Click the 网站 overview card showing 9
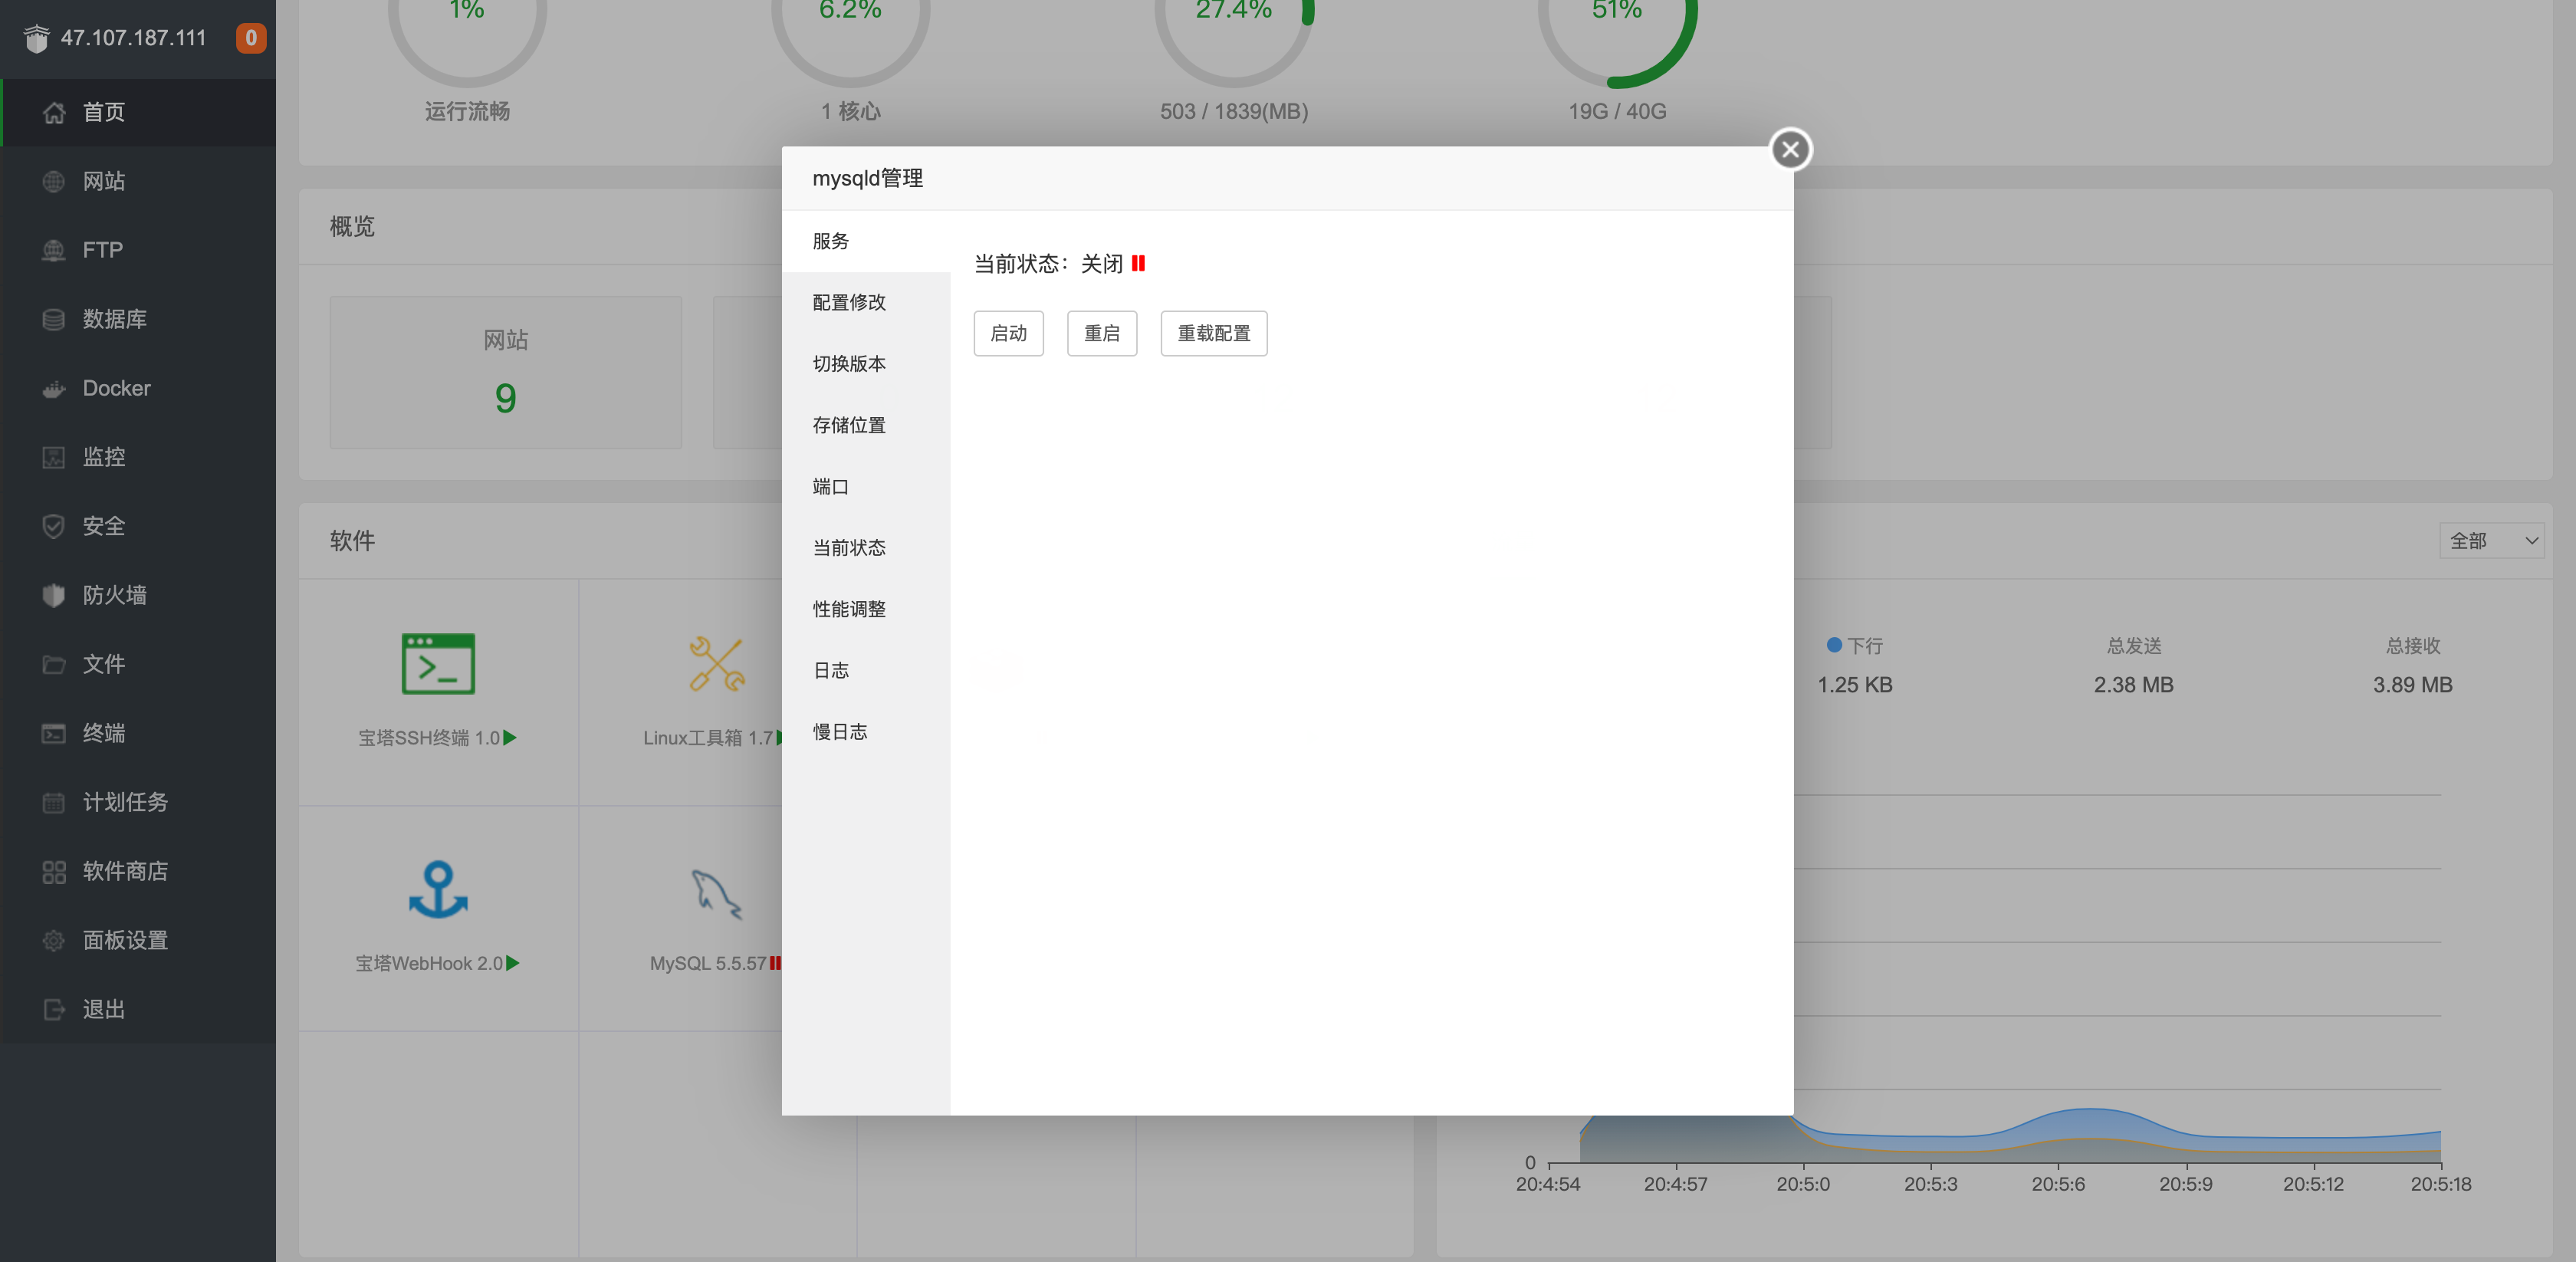Viewport: 2576px width, 1262px height. tap(505, 372)
